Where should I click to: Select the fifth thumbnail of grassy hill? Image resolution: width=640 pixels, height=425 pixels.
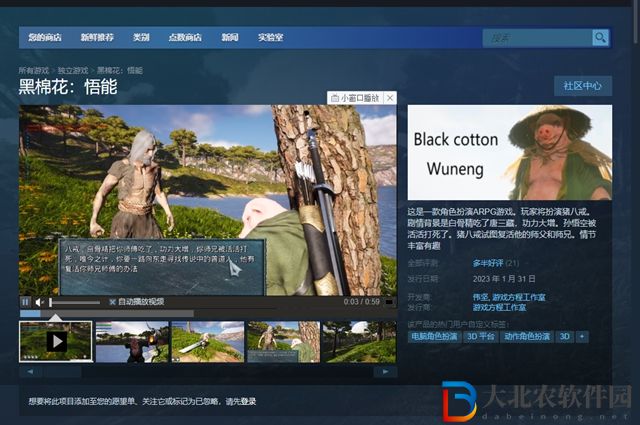click(x=359, y=342)
